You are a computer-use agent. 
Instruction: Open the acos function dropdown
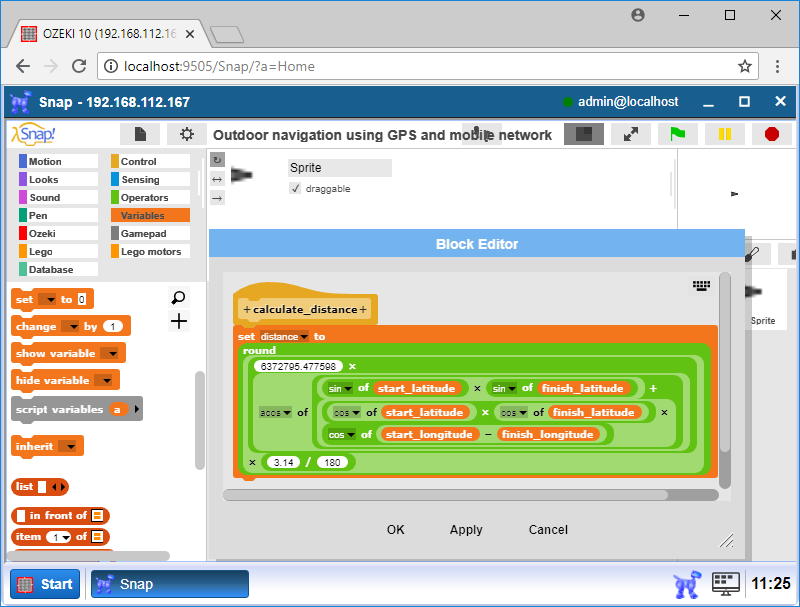coord(275,413)
